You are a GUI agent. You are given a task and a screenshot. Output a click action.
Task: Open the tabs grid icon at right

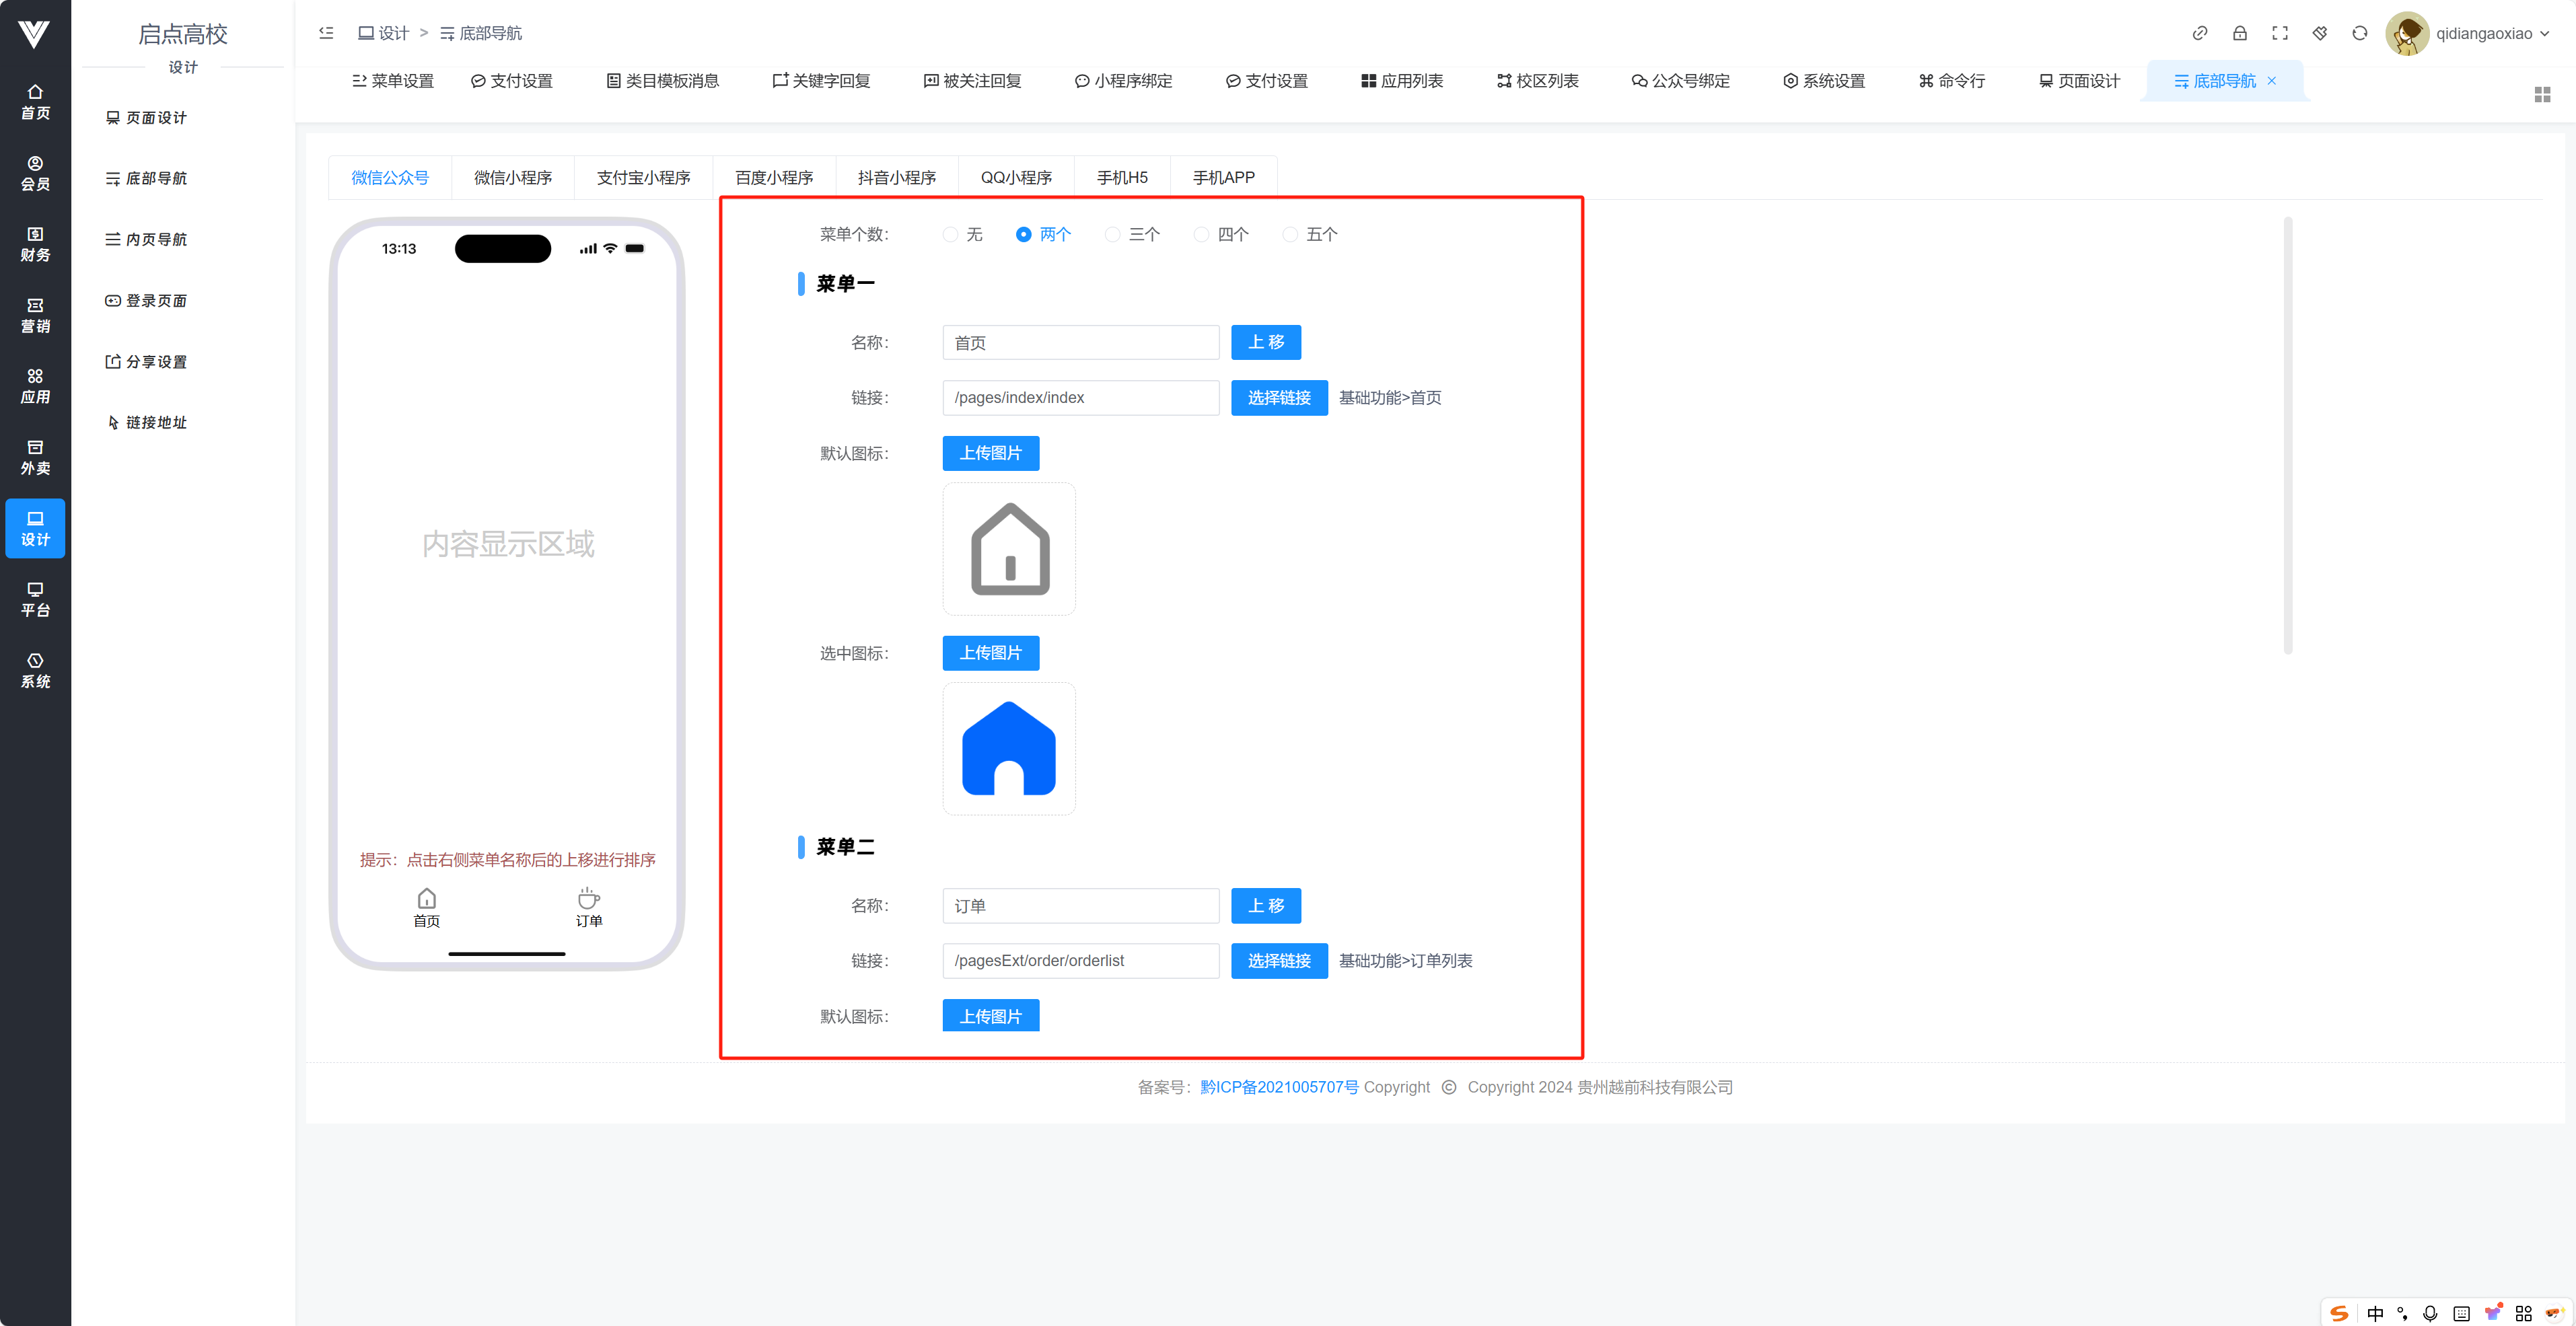click(2542, 94)
